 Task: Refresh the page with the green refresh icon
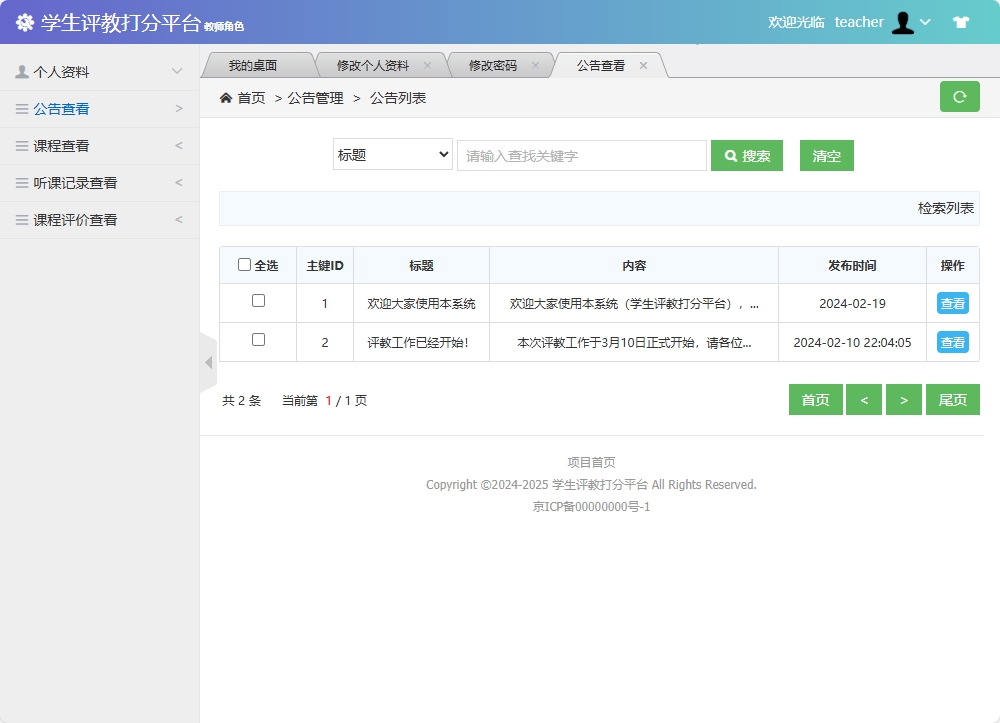point(959,97)
